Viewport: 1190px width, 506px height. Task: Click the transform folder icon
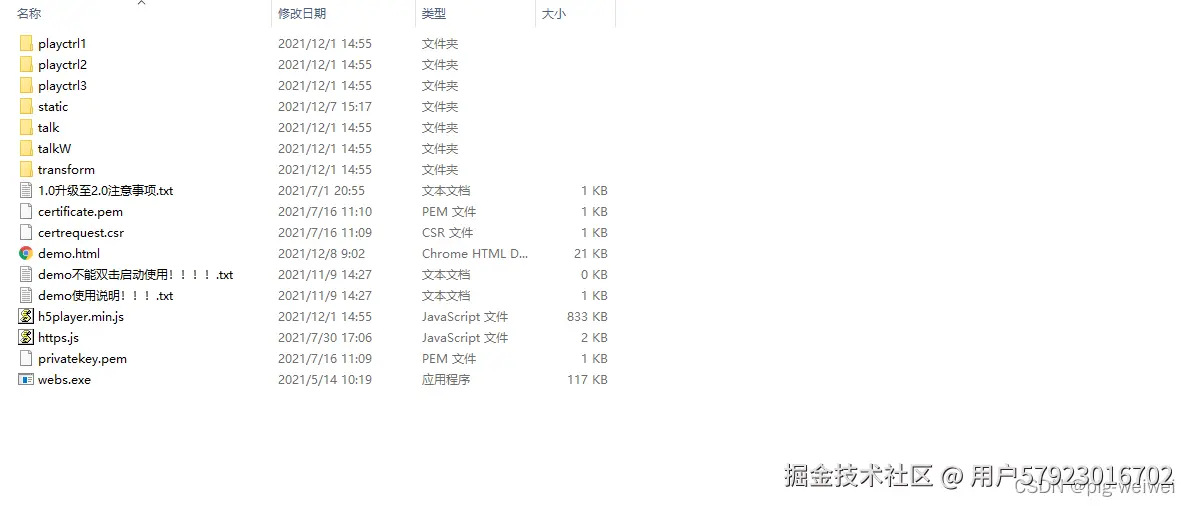click(x=26, y=170)
